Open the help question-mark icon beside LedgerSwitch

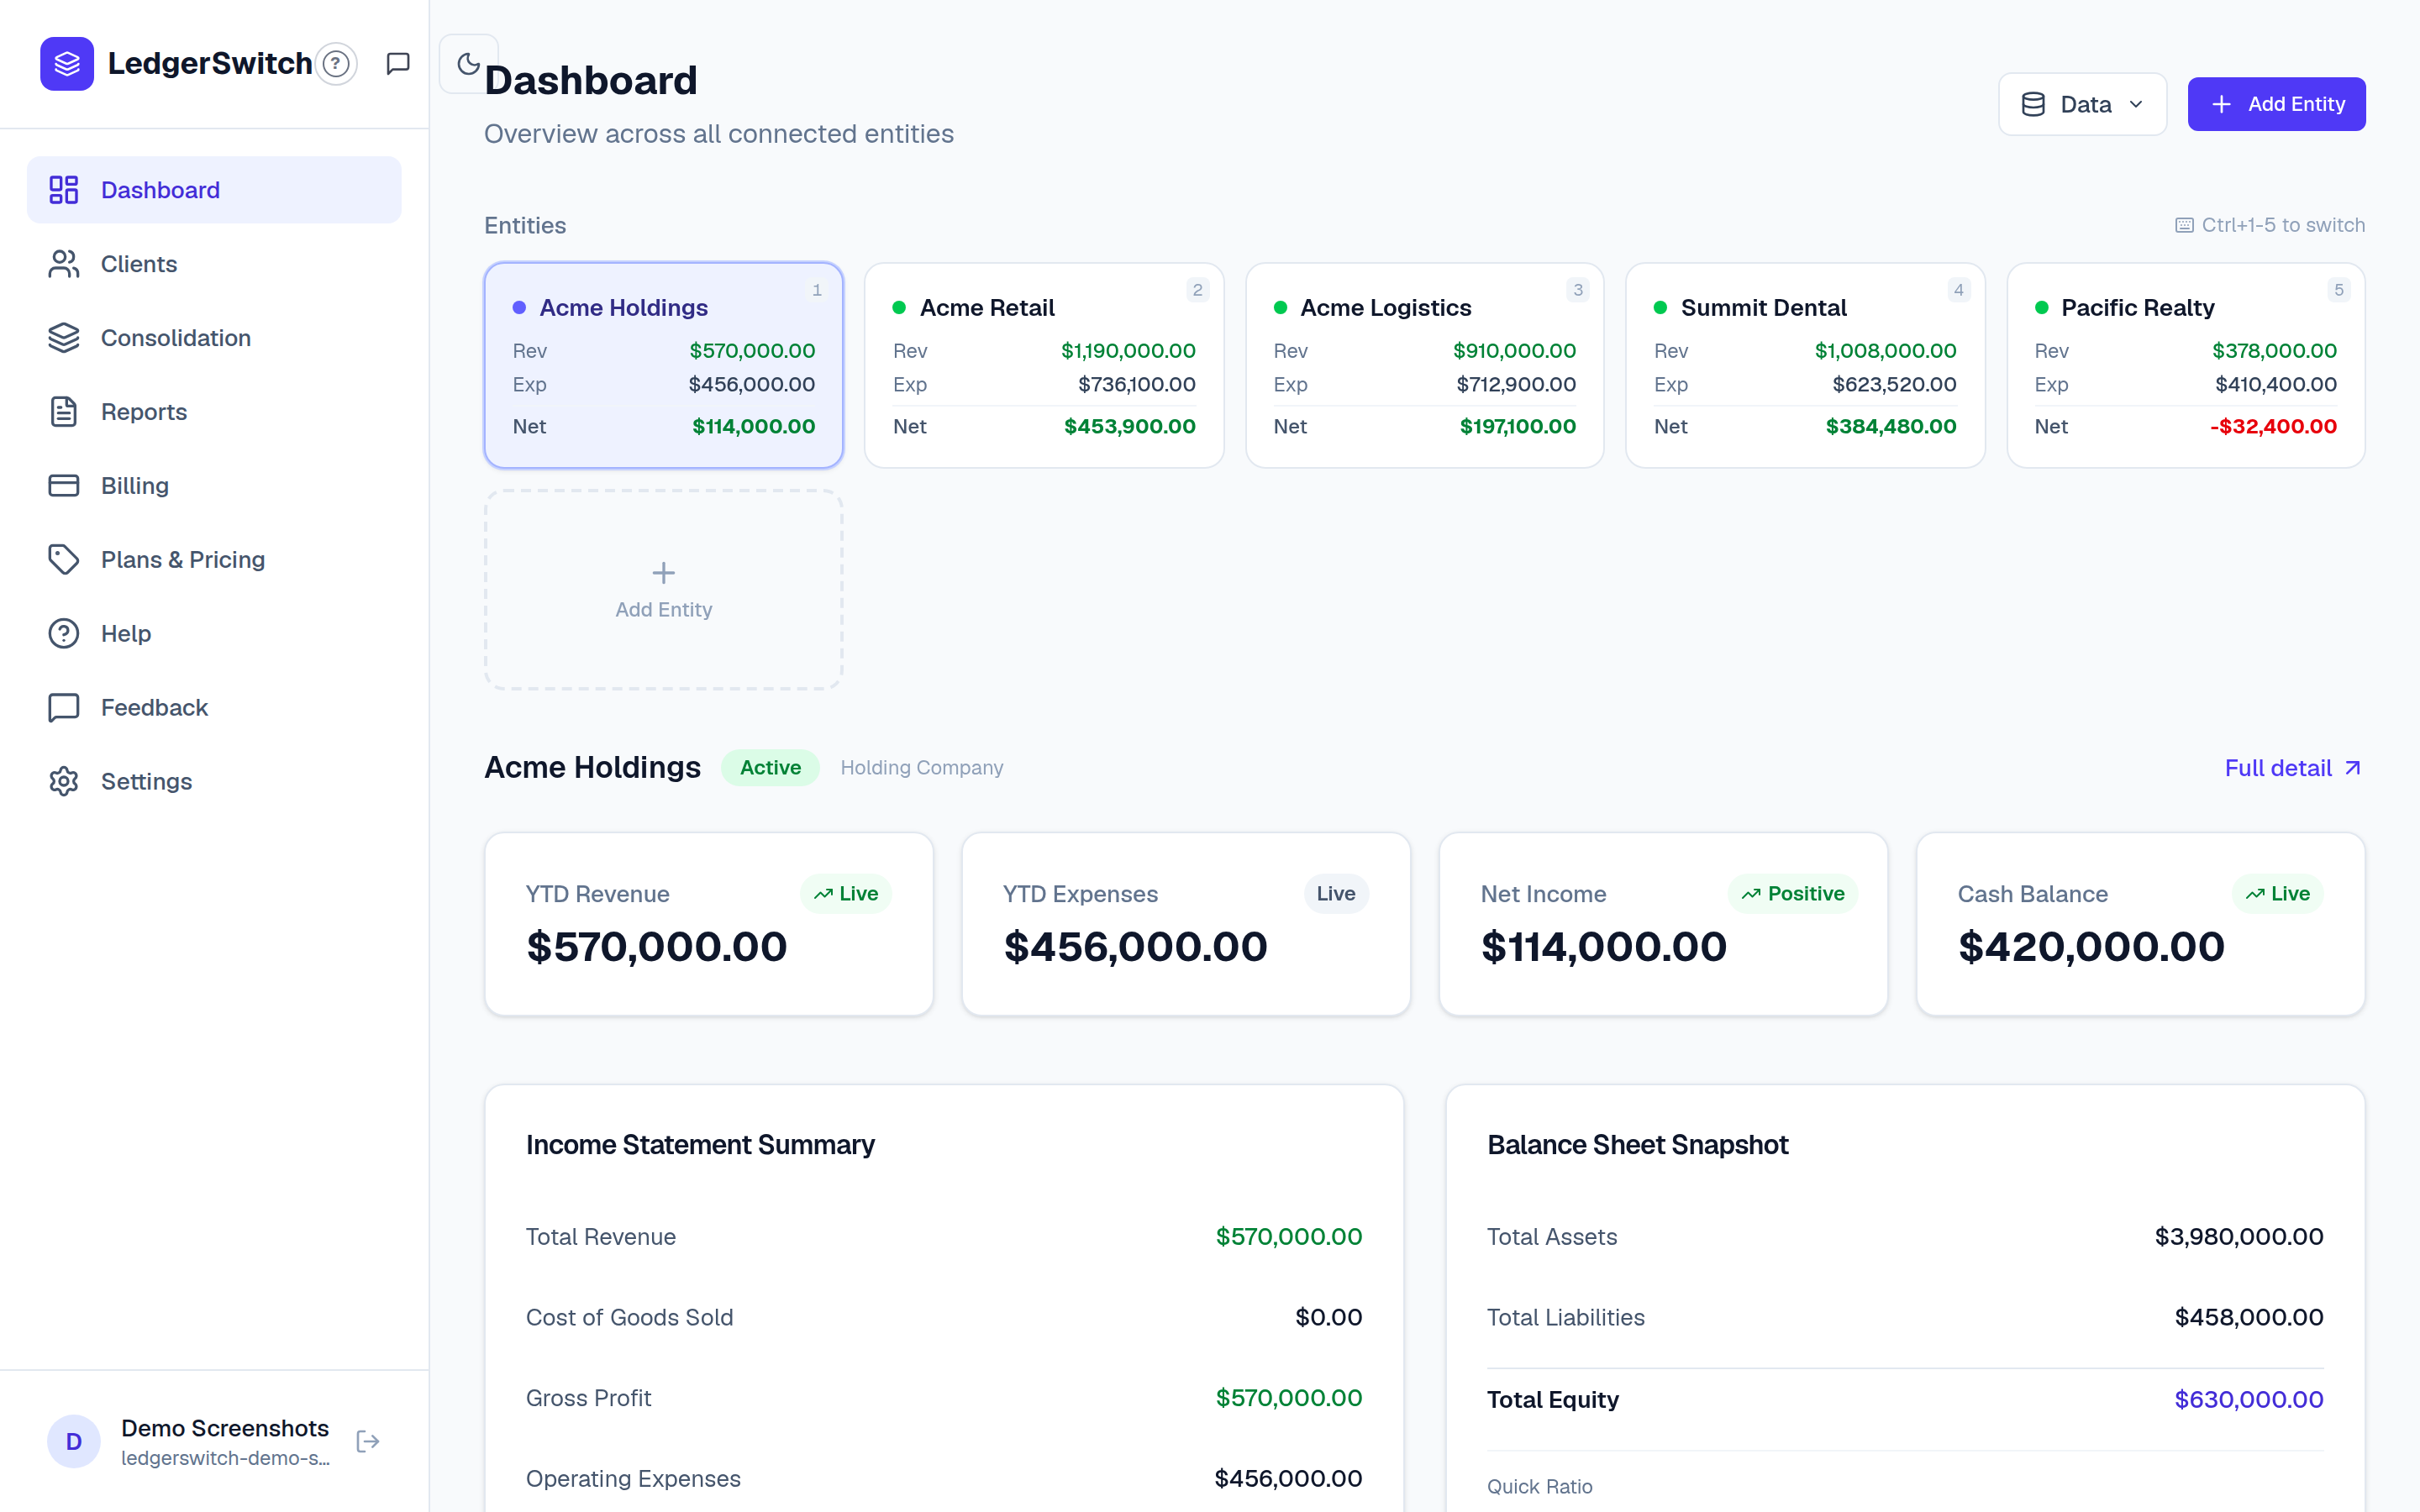(336, 64)
